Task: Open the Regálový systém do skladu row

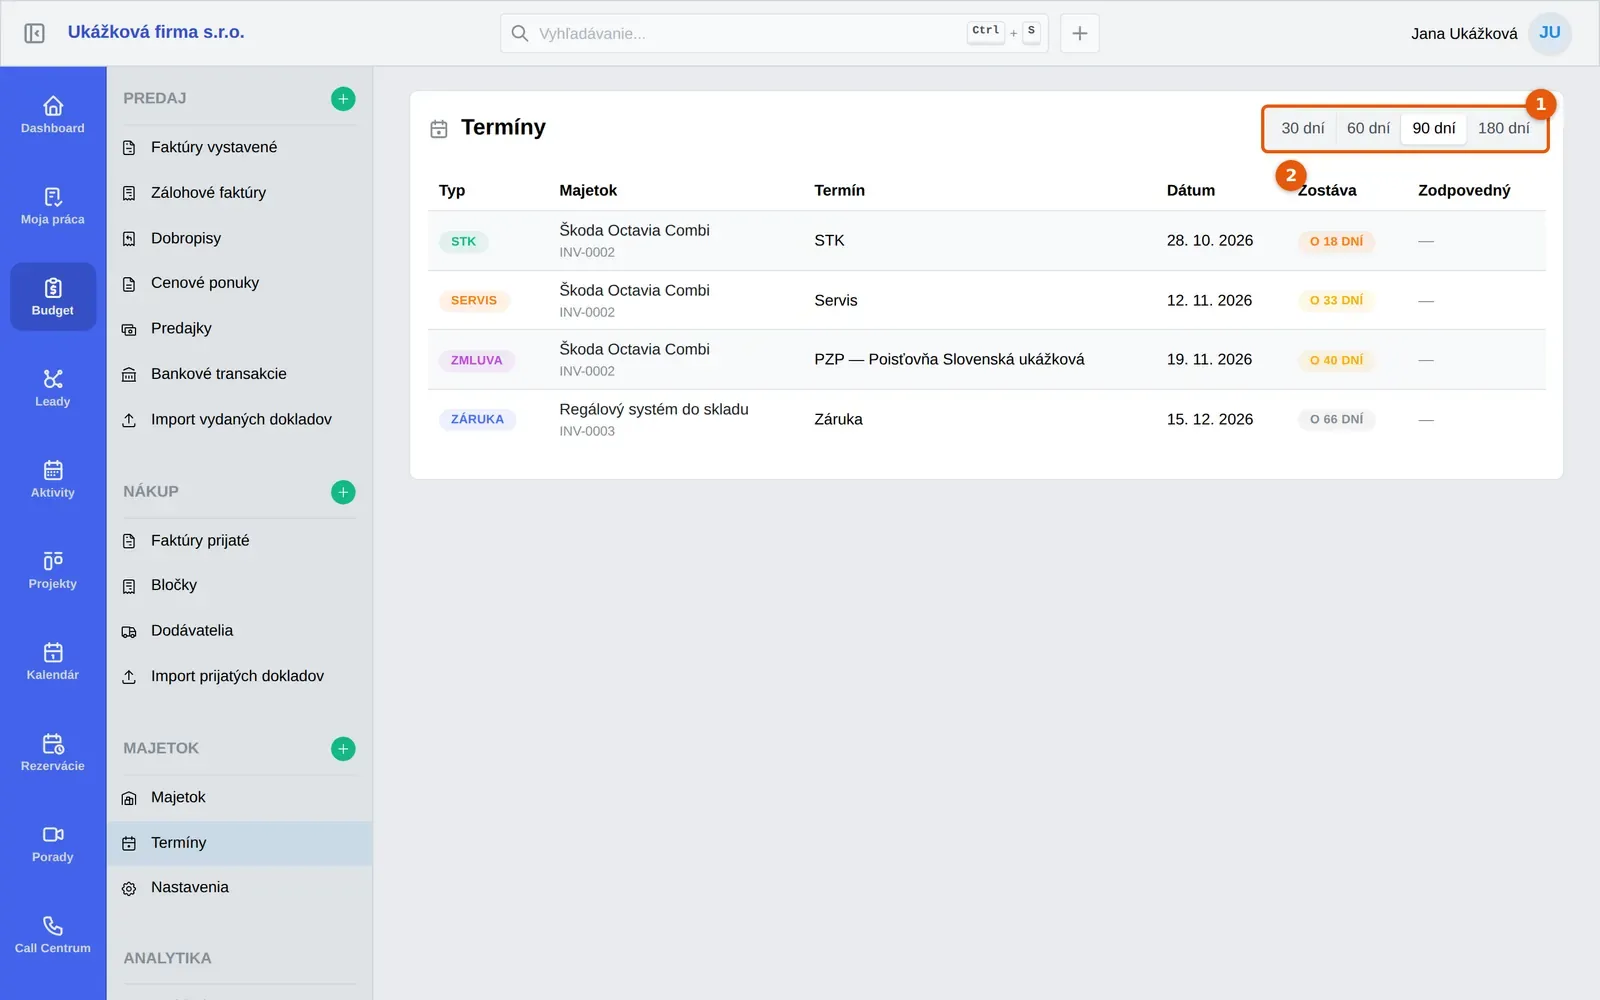Action: tap(987, 419)
